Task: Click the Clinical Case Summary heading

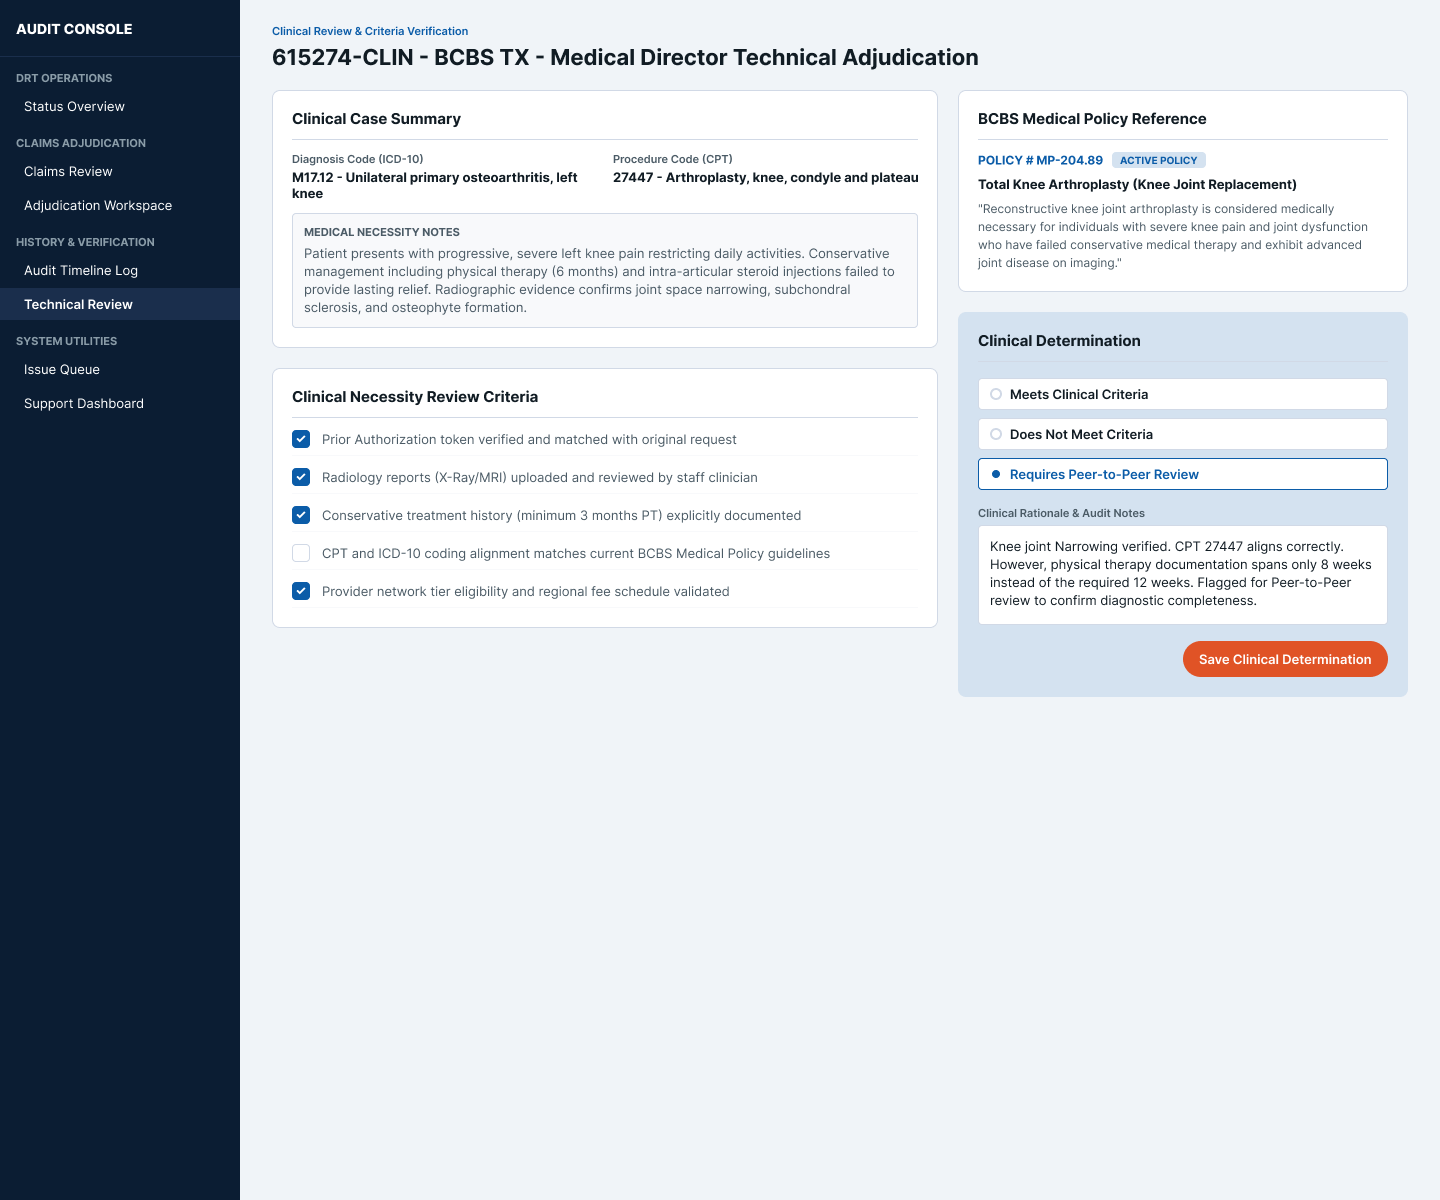Action: click(376, 119)
